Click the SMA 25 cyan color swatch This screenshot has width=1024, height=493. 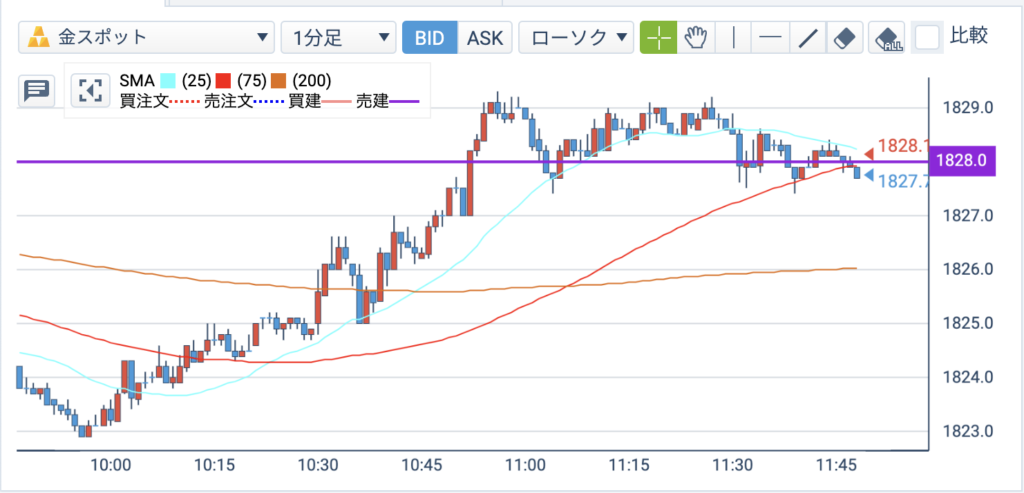[x=168, y=81]
